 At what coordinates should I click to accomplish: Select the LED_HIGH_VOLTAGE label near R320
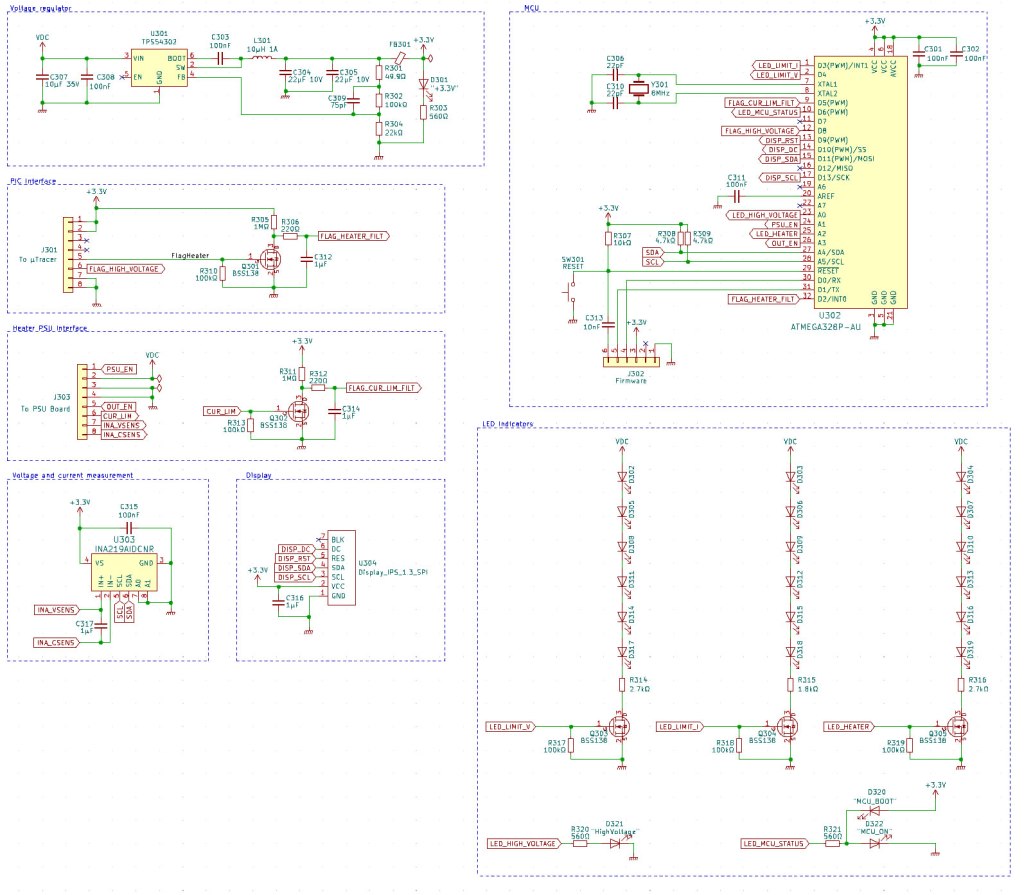pos(521,844)
